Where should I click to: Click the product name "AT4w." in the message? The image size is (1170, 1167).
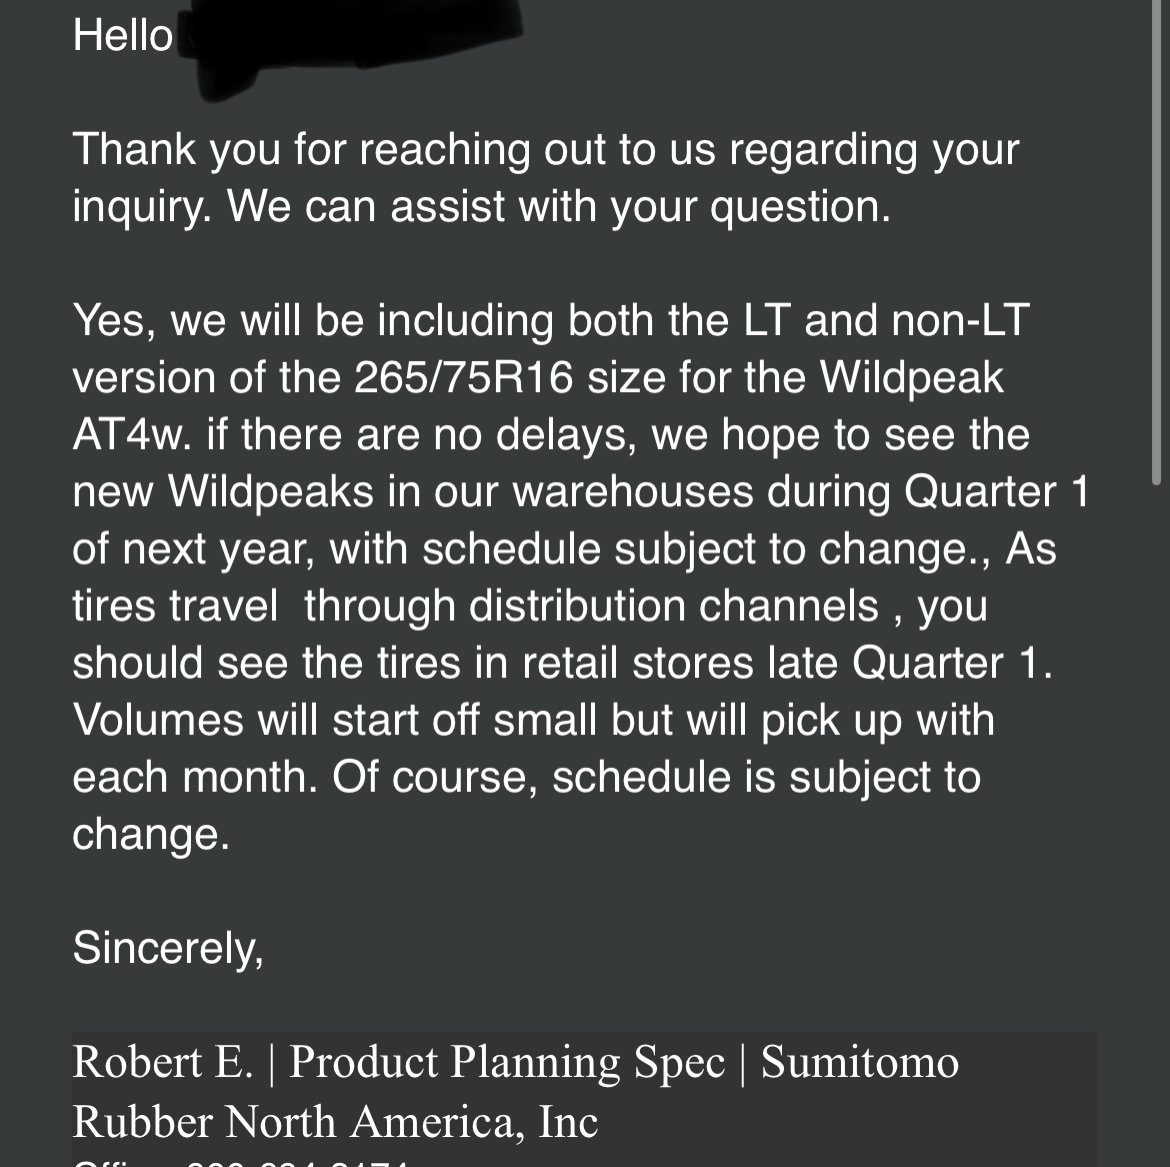(132, 434)
